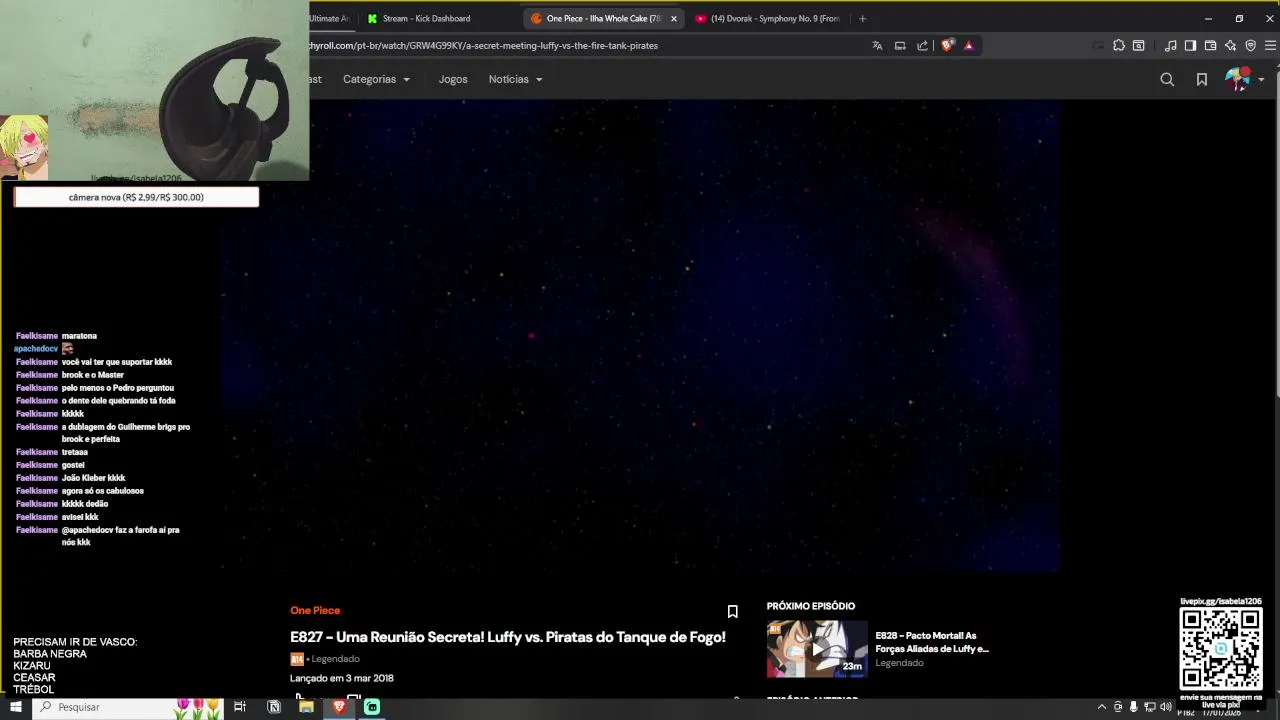This screenshot has height=720, width=1280.
Task: Click the microphone system tray icon
Action: coord(1134,707)
